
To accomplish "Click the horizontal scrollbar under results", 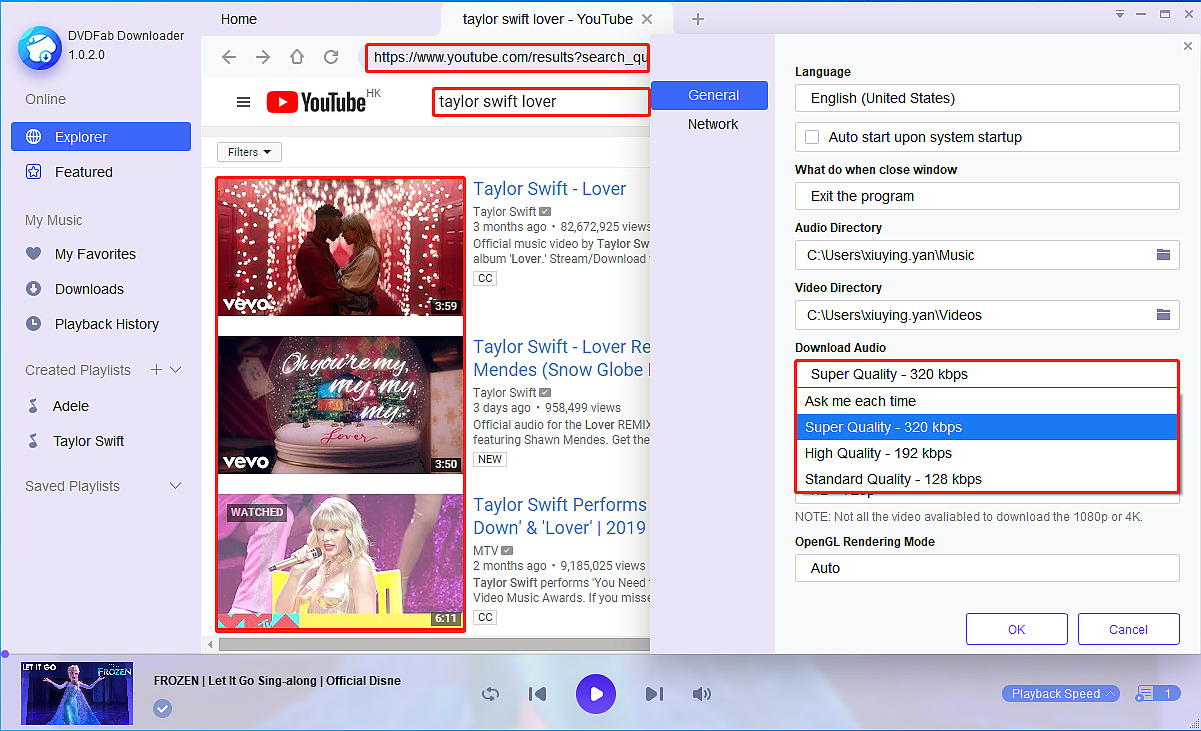I will 434,644.
